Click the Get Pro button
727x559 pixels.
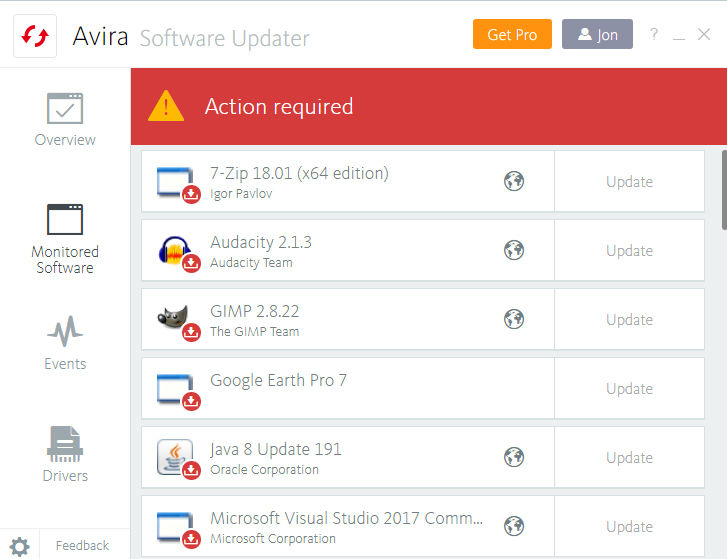coord(512,34)
